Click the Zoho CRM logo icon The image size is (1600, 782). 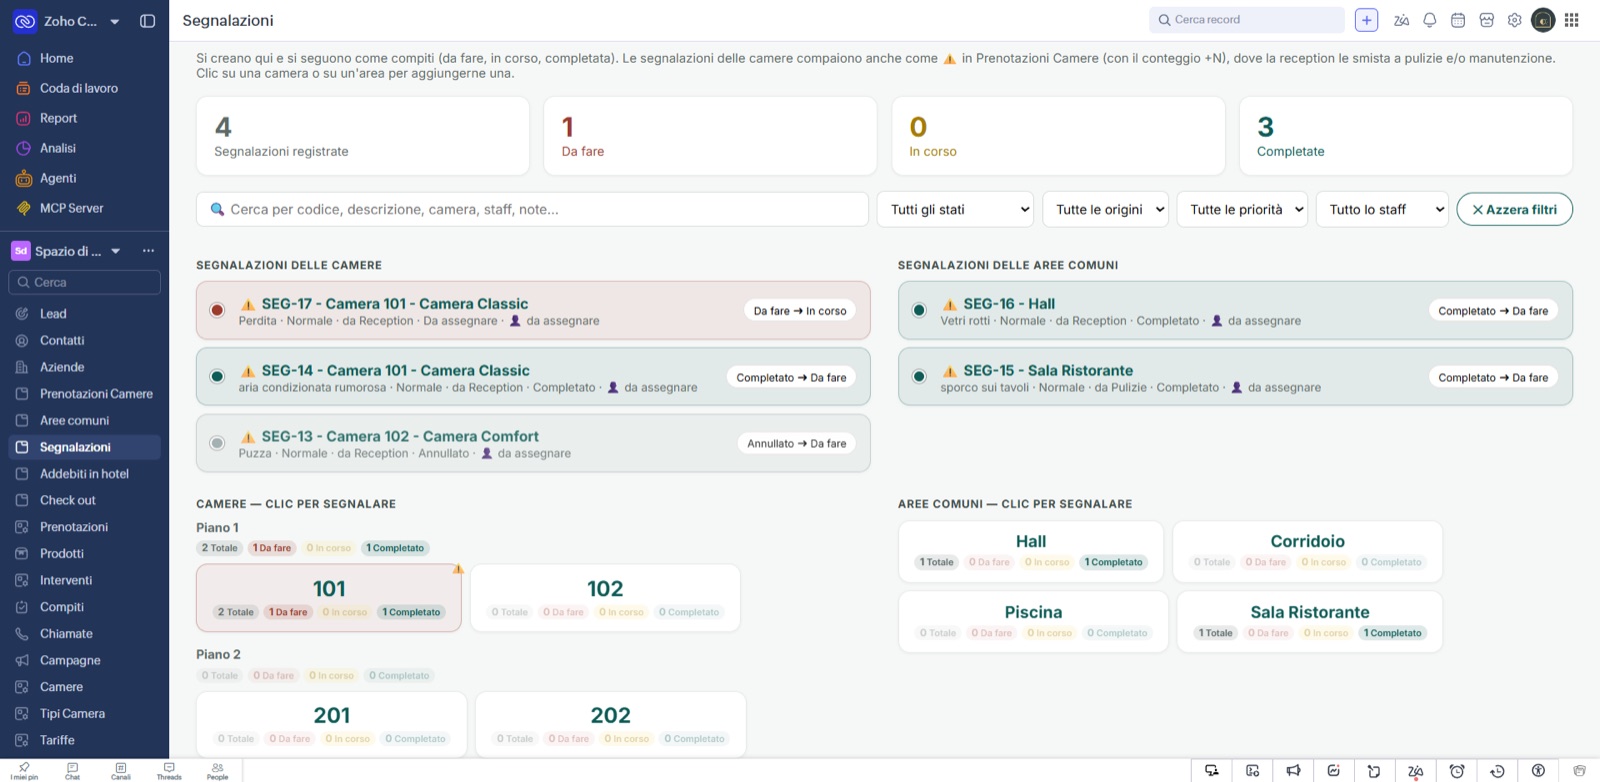coord(25,21)
